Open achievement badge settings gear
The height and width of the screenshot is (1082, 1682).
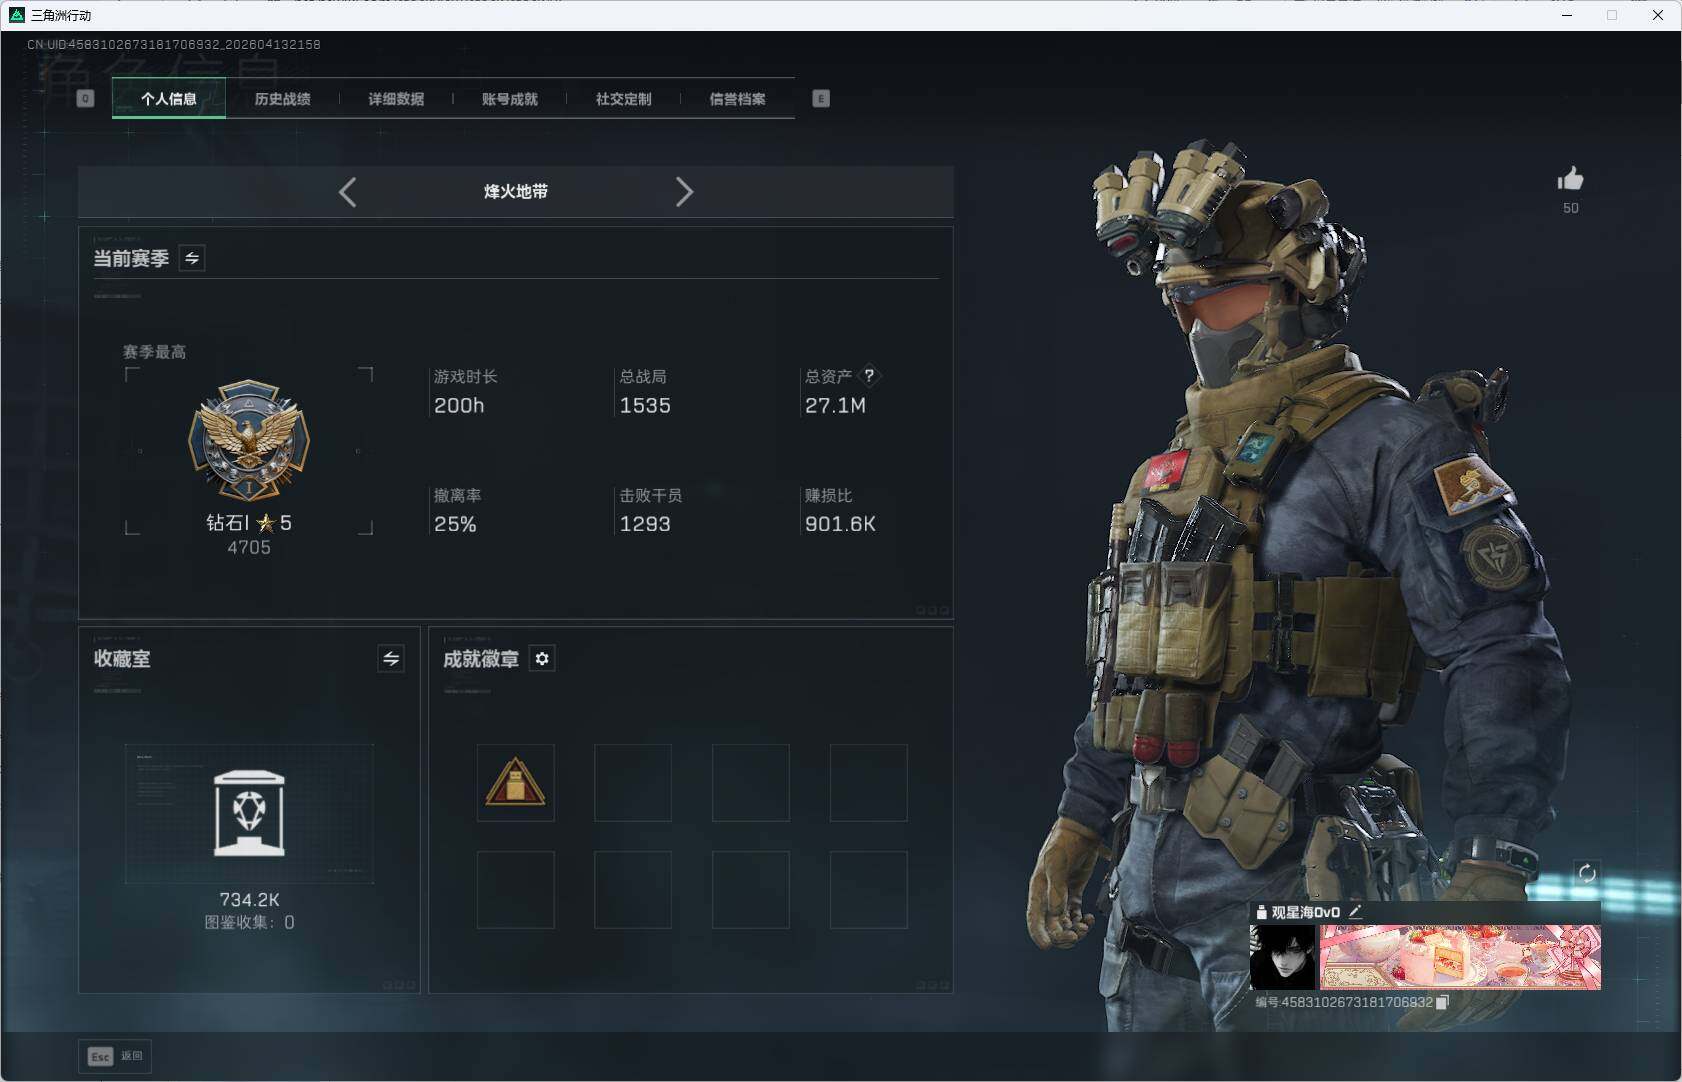pyautogui.click(x=542, y=659)
